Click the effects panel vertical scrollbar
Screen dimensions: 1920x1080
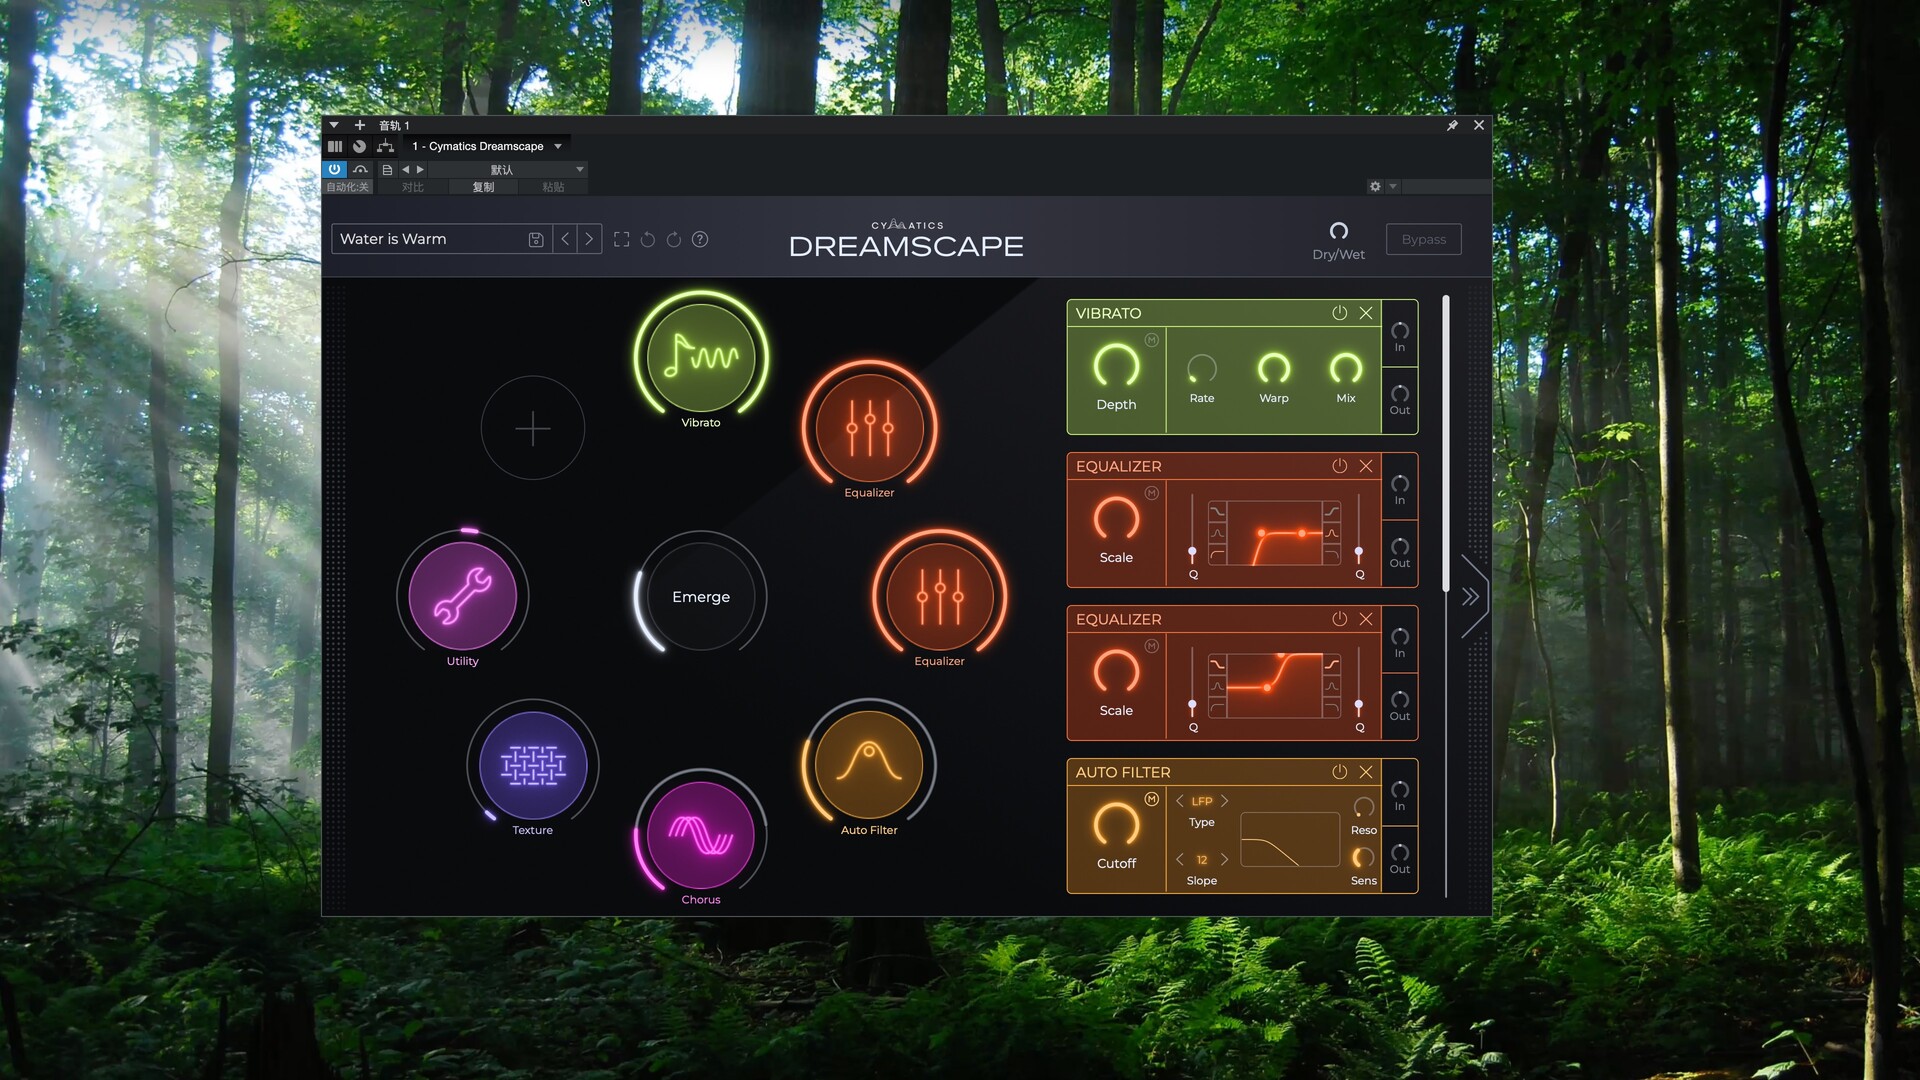(x=1445, y=445)
